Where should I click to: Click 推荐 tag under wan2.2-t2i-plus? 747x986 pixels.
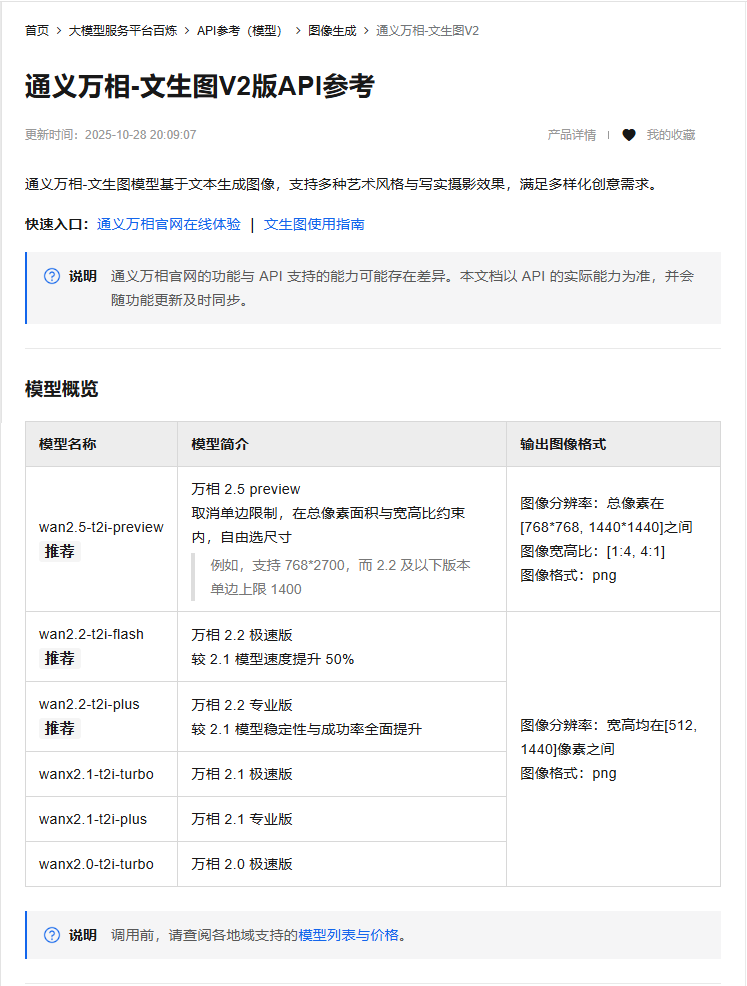60,728
